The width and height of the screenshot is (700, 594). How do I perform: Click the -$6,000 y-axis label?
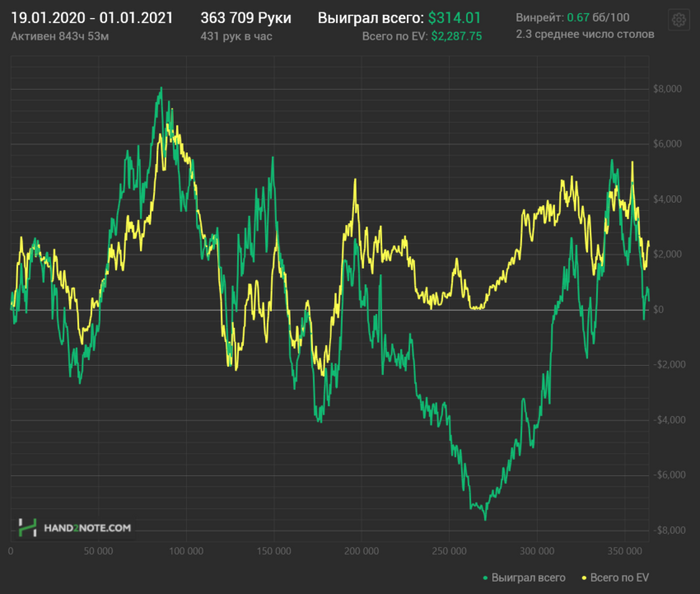tap(669, 474)
